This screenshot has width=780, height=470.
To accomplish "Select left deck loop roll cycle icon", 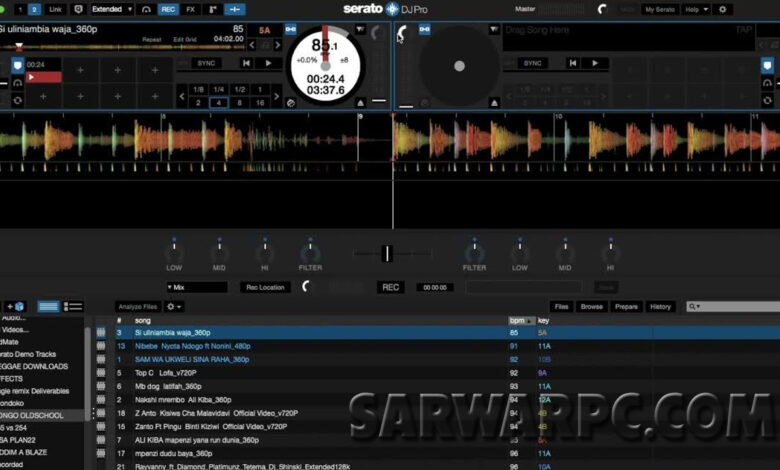I will point(17,100).
